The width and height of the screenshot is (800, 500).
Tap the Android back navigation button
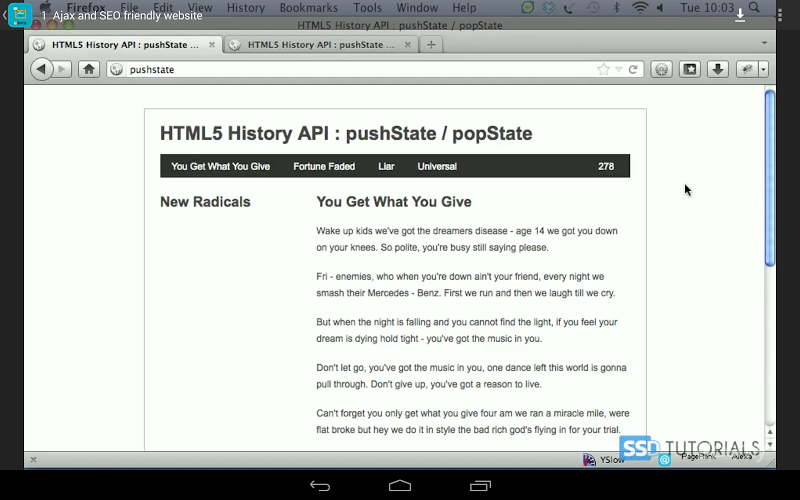[x=320, y=486]
